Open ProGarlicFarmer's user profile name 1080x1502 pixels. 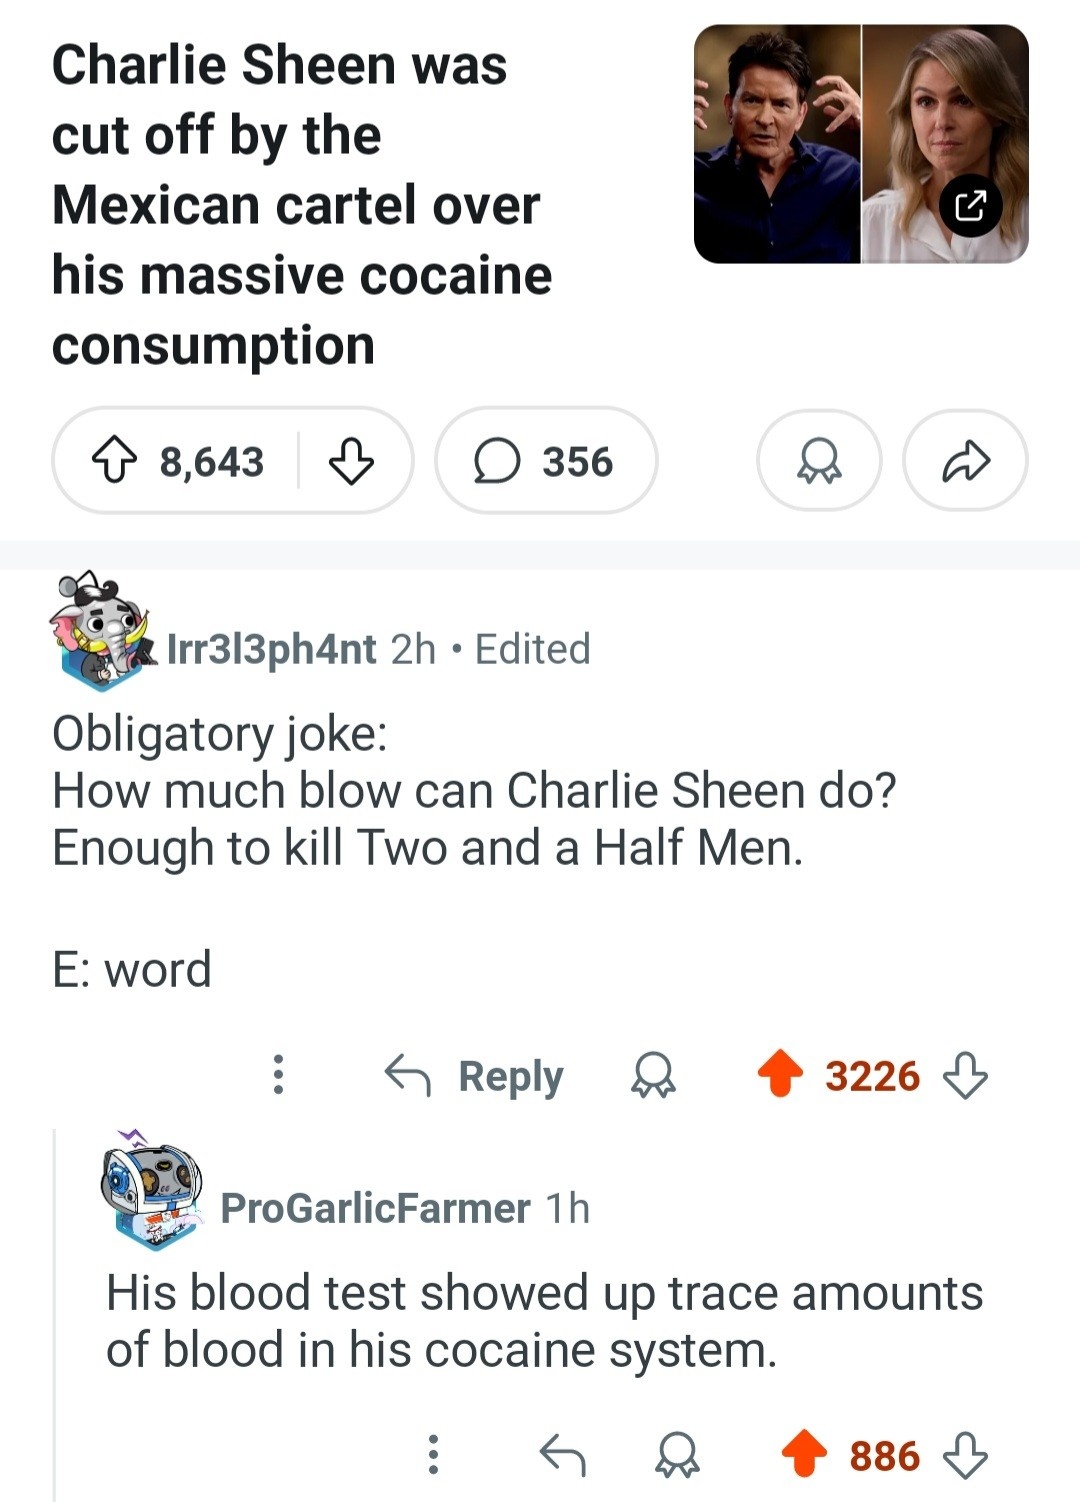[x=375, y=1208]
